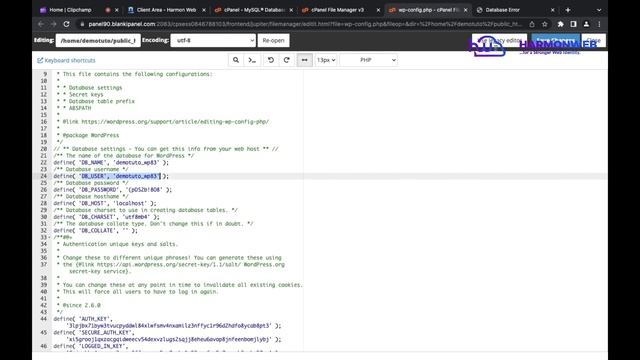Click line number 20 in gutter
Viewport: 640px width, 360px height.
[44, 149]
